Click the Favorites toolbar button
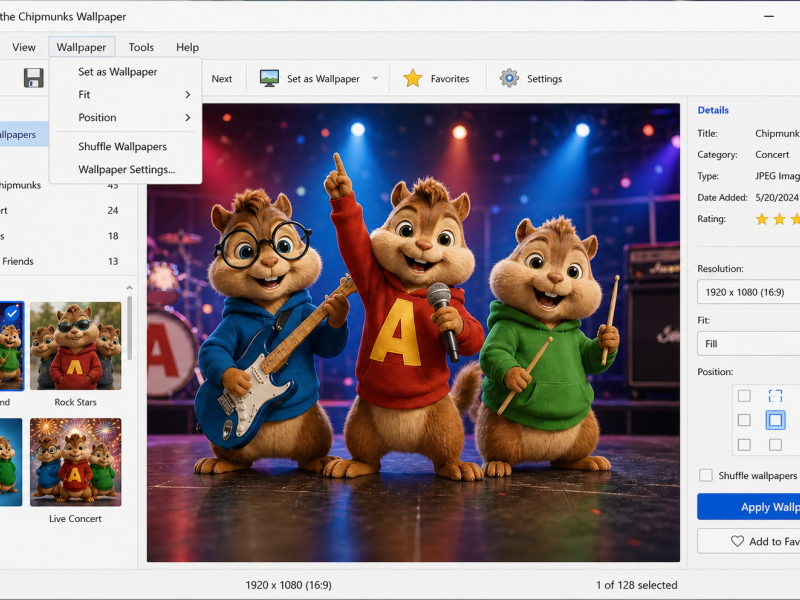Image resolution: width=800 pixels, height=600 pixels. point(436,79)
